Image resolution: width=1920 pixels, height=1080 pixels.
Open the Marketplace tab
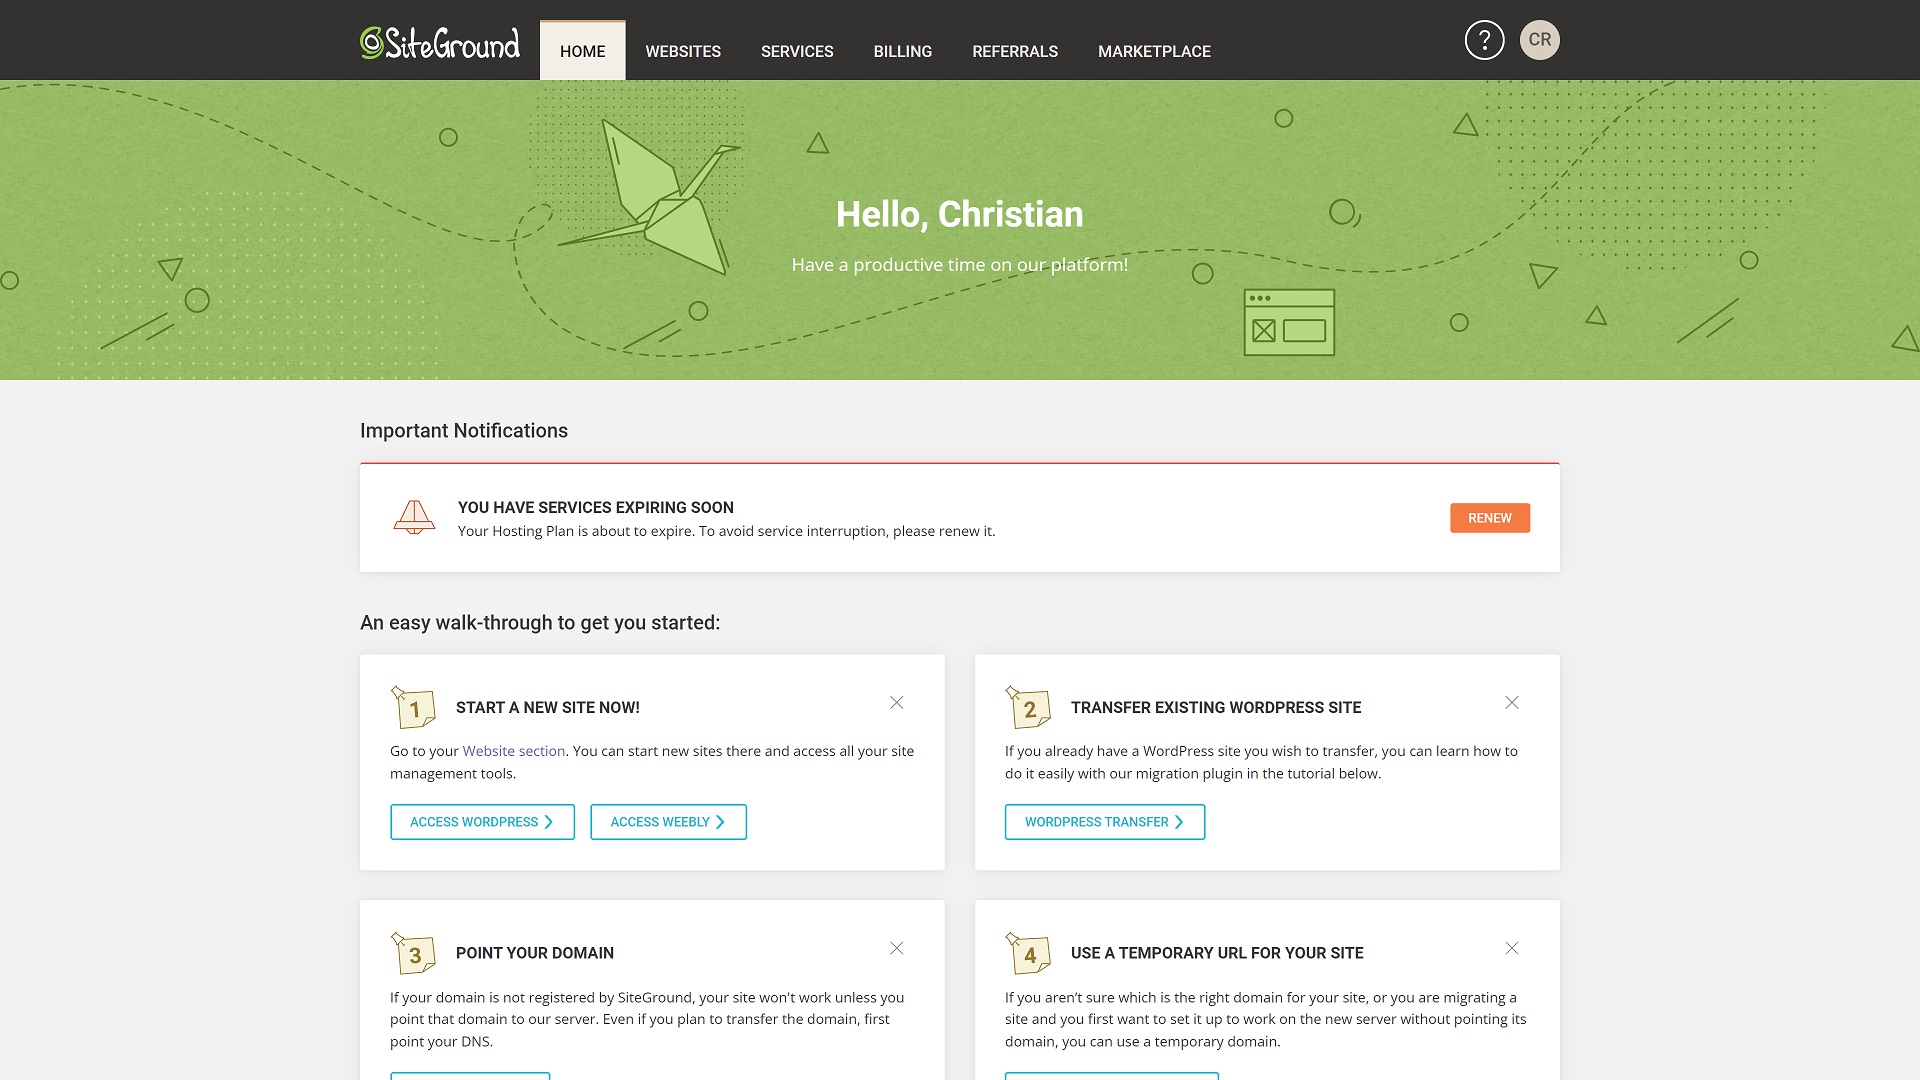tap(1154, 51)
